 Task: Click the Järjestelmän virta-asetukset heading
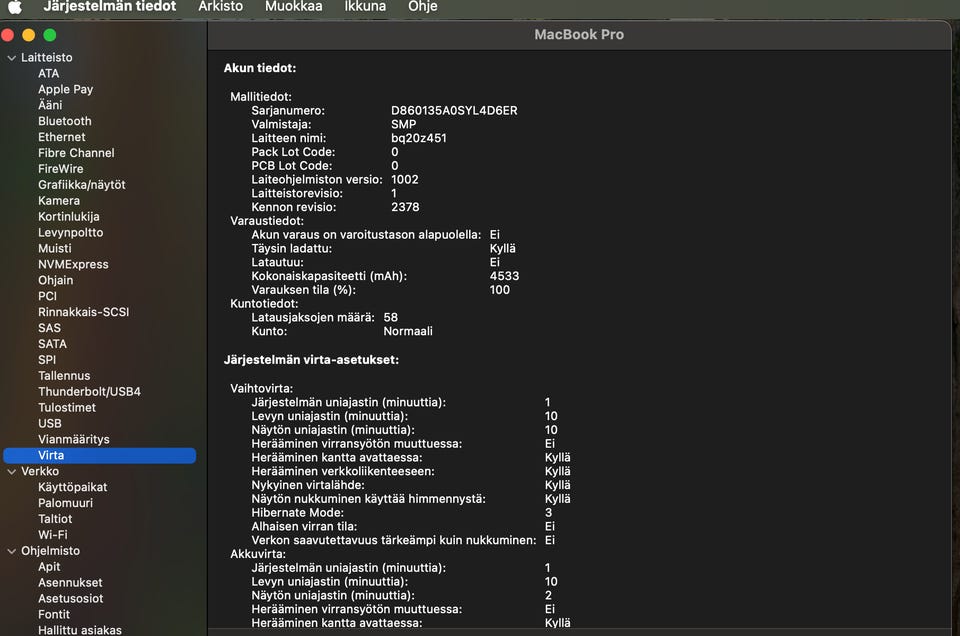[x=311, y=360]
